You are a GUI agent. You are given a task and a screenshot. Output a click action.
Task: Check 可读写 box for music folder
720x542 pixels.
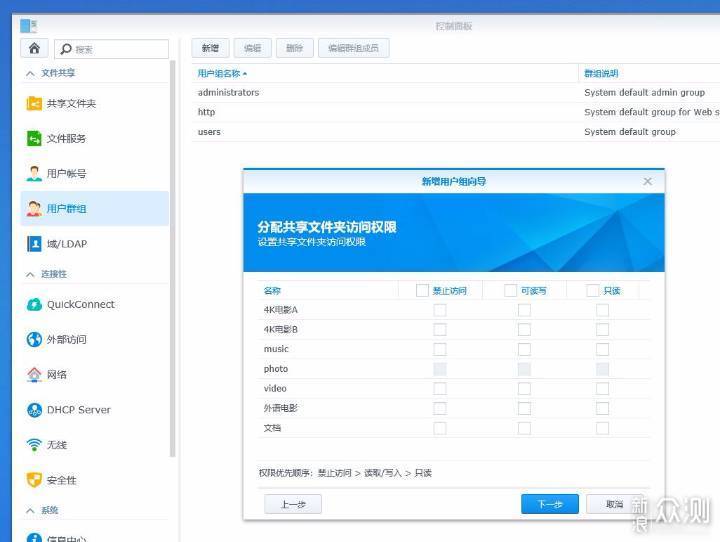point(524,349)
